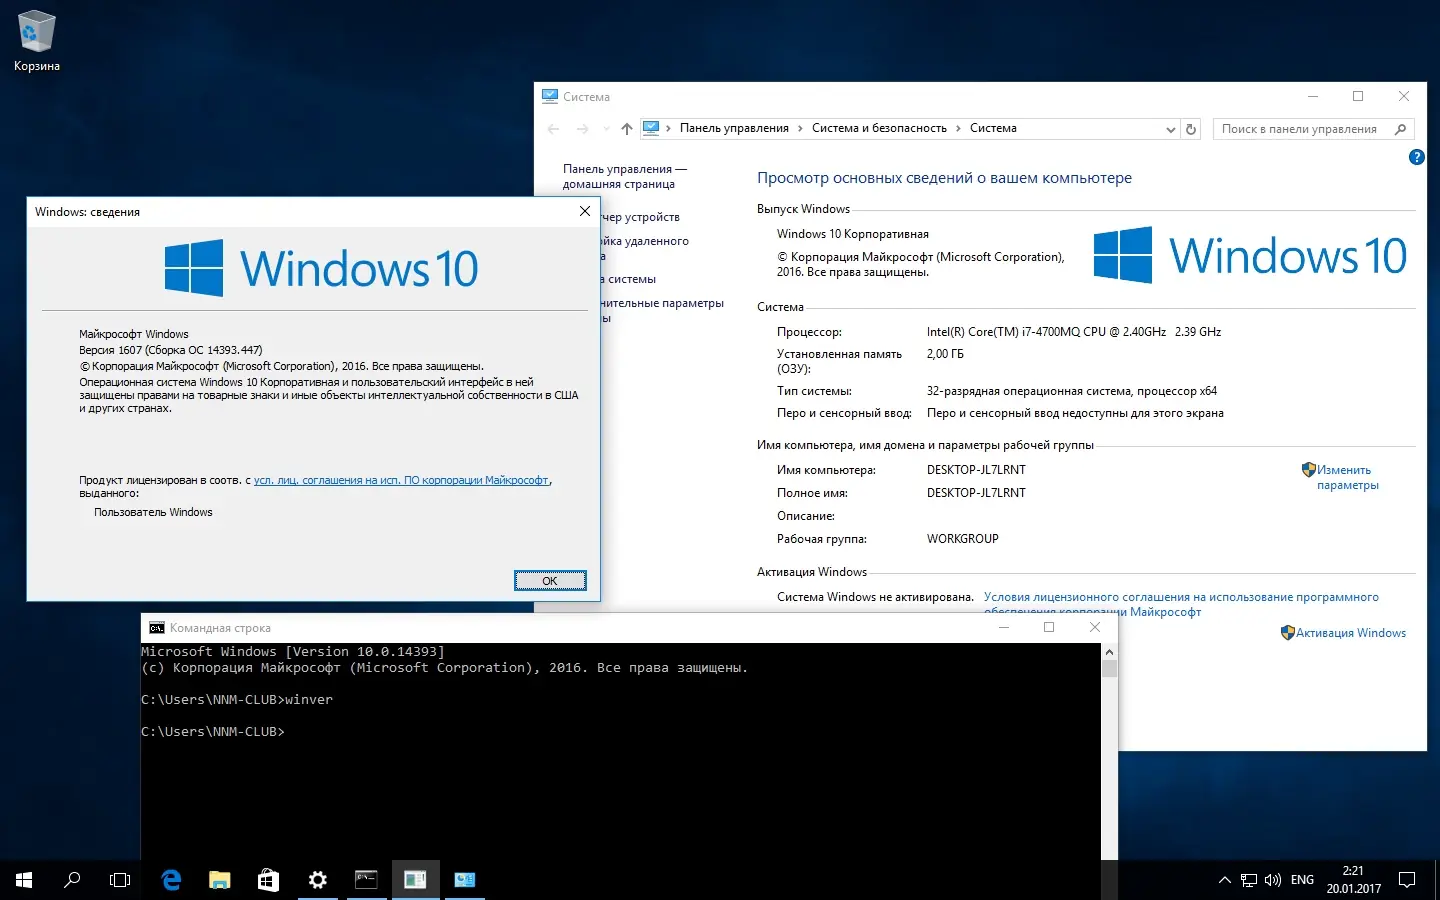Expand the address bar history dropdown
This screenshot has width=1440, height=900.
pyautogui.click(x=1171, y=129)
